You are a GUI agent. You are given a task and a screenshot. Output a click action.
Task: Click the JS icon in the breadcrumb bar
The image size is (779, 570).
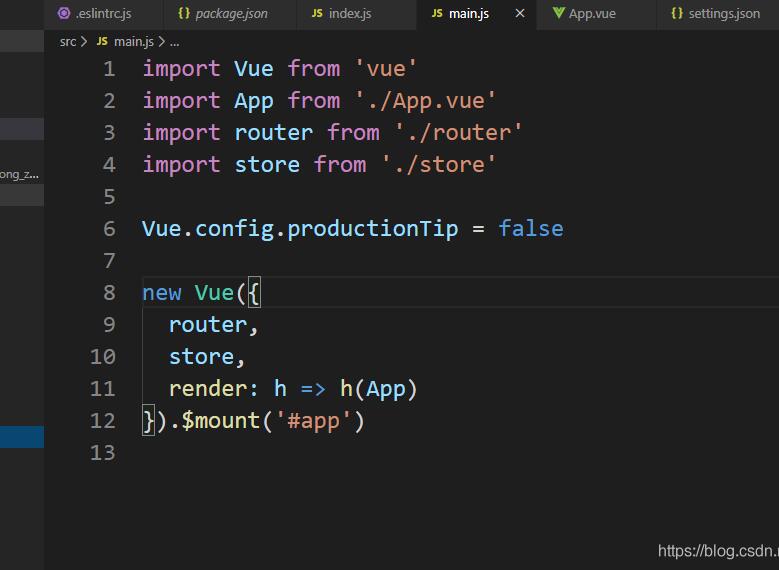pos(103,42)
